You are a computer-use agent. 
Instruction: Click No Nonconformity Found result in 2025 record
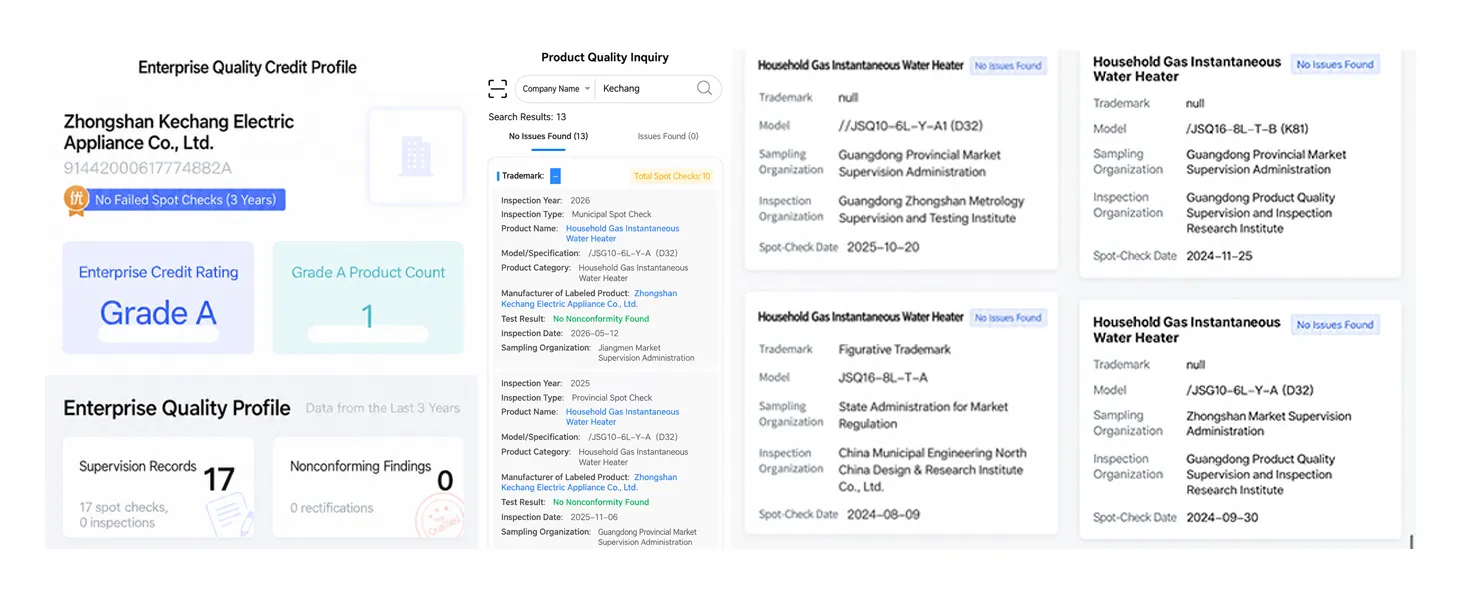pyautogui.click(x=601, y=502)
